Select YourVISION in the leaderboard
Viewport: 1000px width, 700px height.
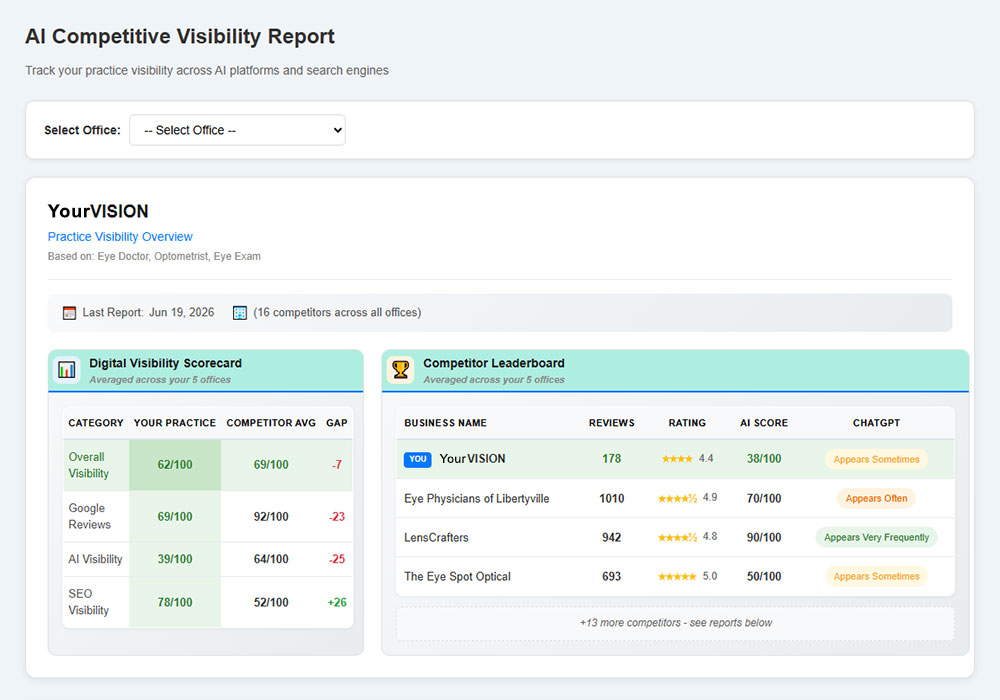pos(473,458)
